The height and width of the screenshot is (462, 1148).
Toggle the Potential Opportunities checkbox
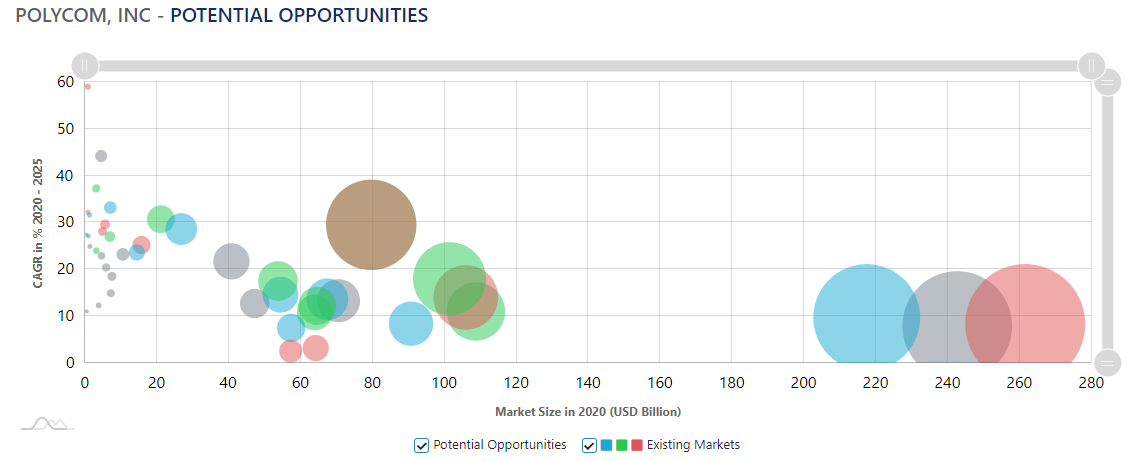tap(421, 445)
